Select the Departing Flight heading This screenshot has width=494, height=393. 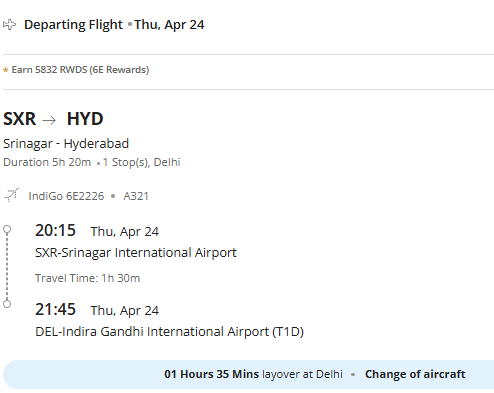pyautogui.click(x=73, y=25)
